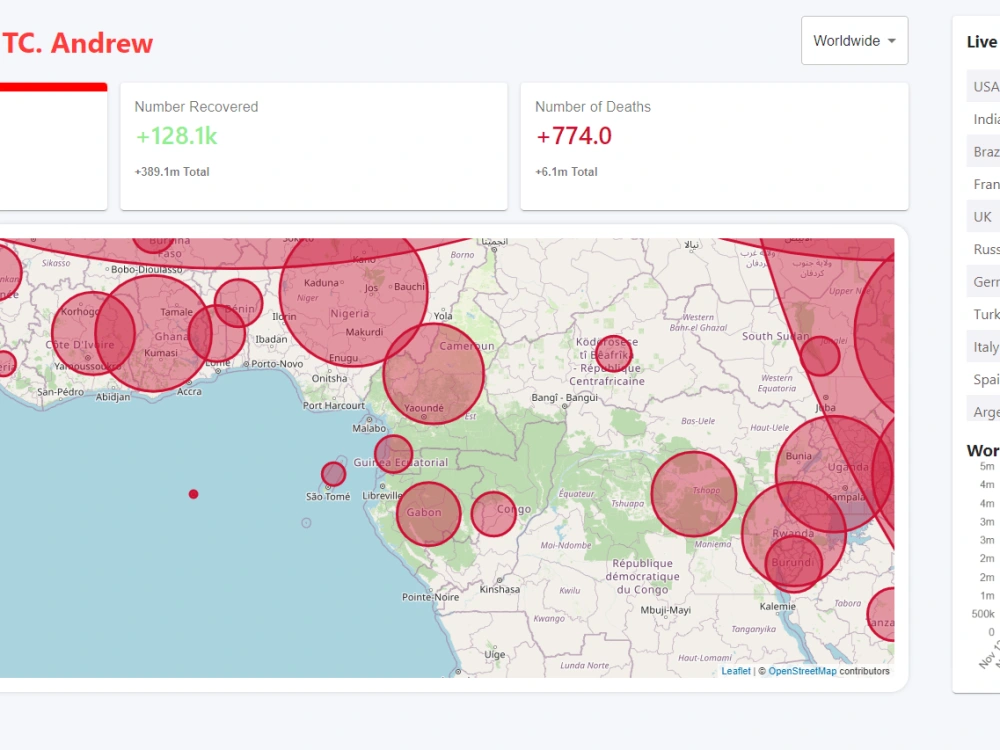1000x750 pixels.
Task: Open the Worldwide country dropdown
Action: (854, 41)
